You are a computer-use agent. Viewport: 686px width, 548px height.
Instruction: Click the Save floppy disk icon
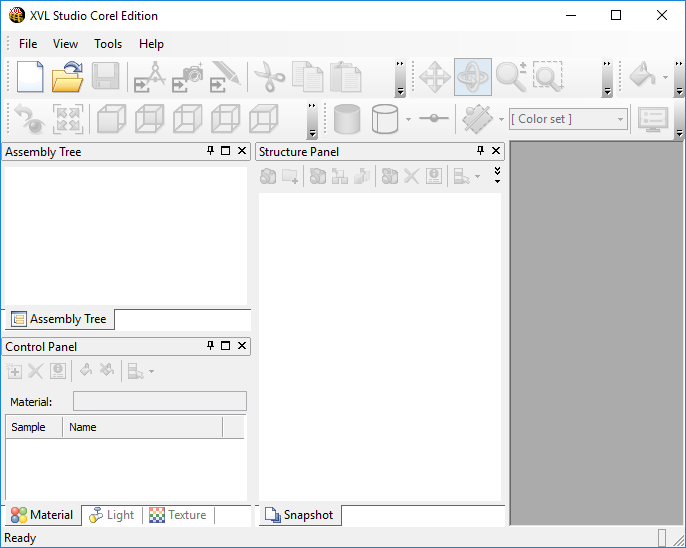[x=106, y=77]
